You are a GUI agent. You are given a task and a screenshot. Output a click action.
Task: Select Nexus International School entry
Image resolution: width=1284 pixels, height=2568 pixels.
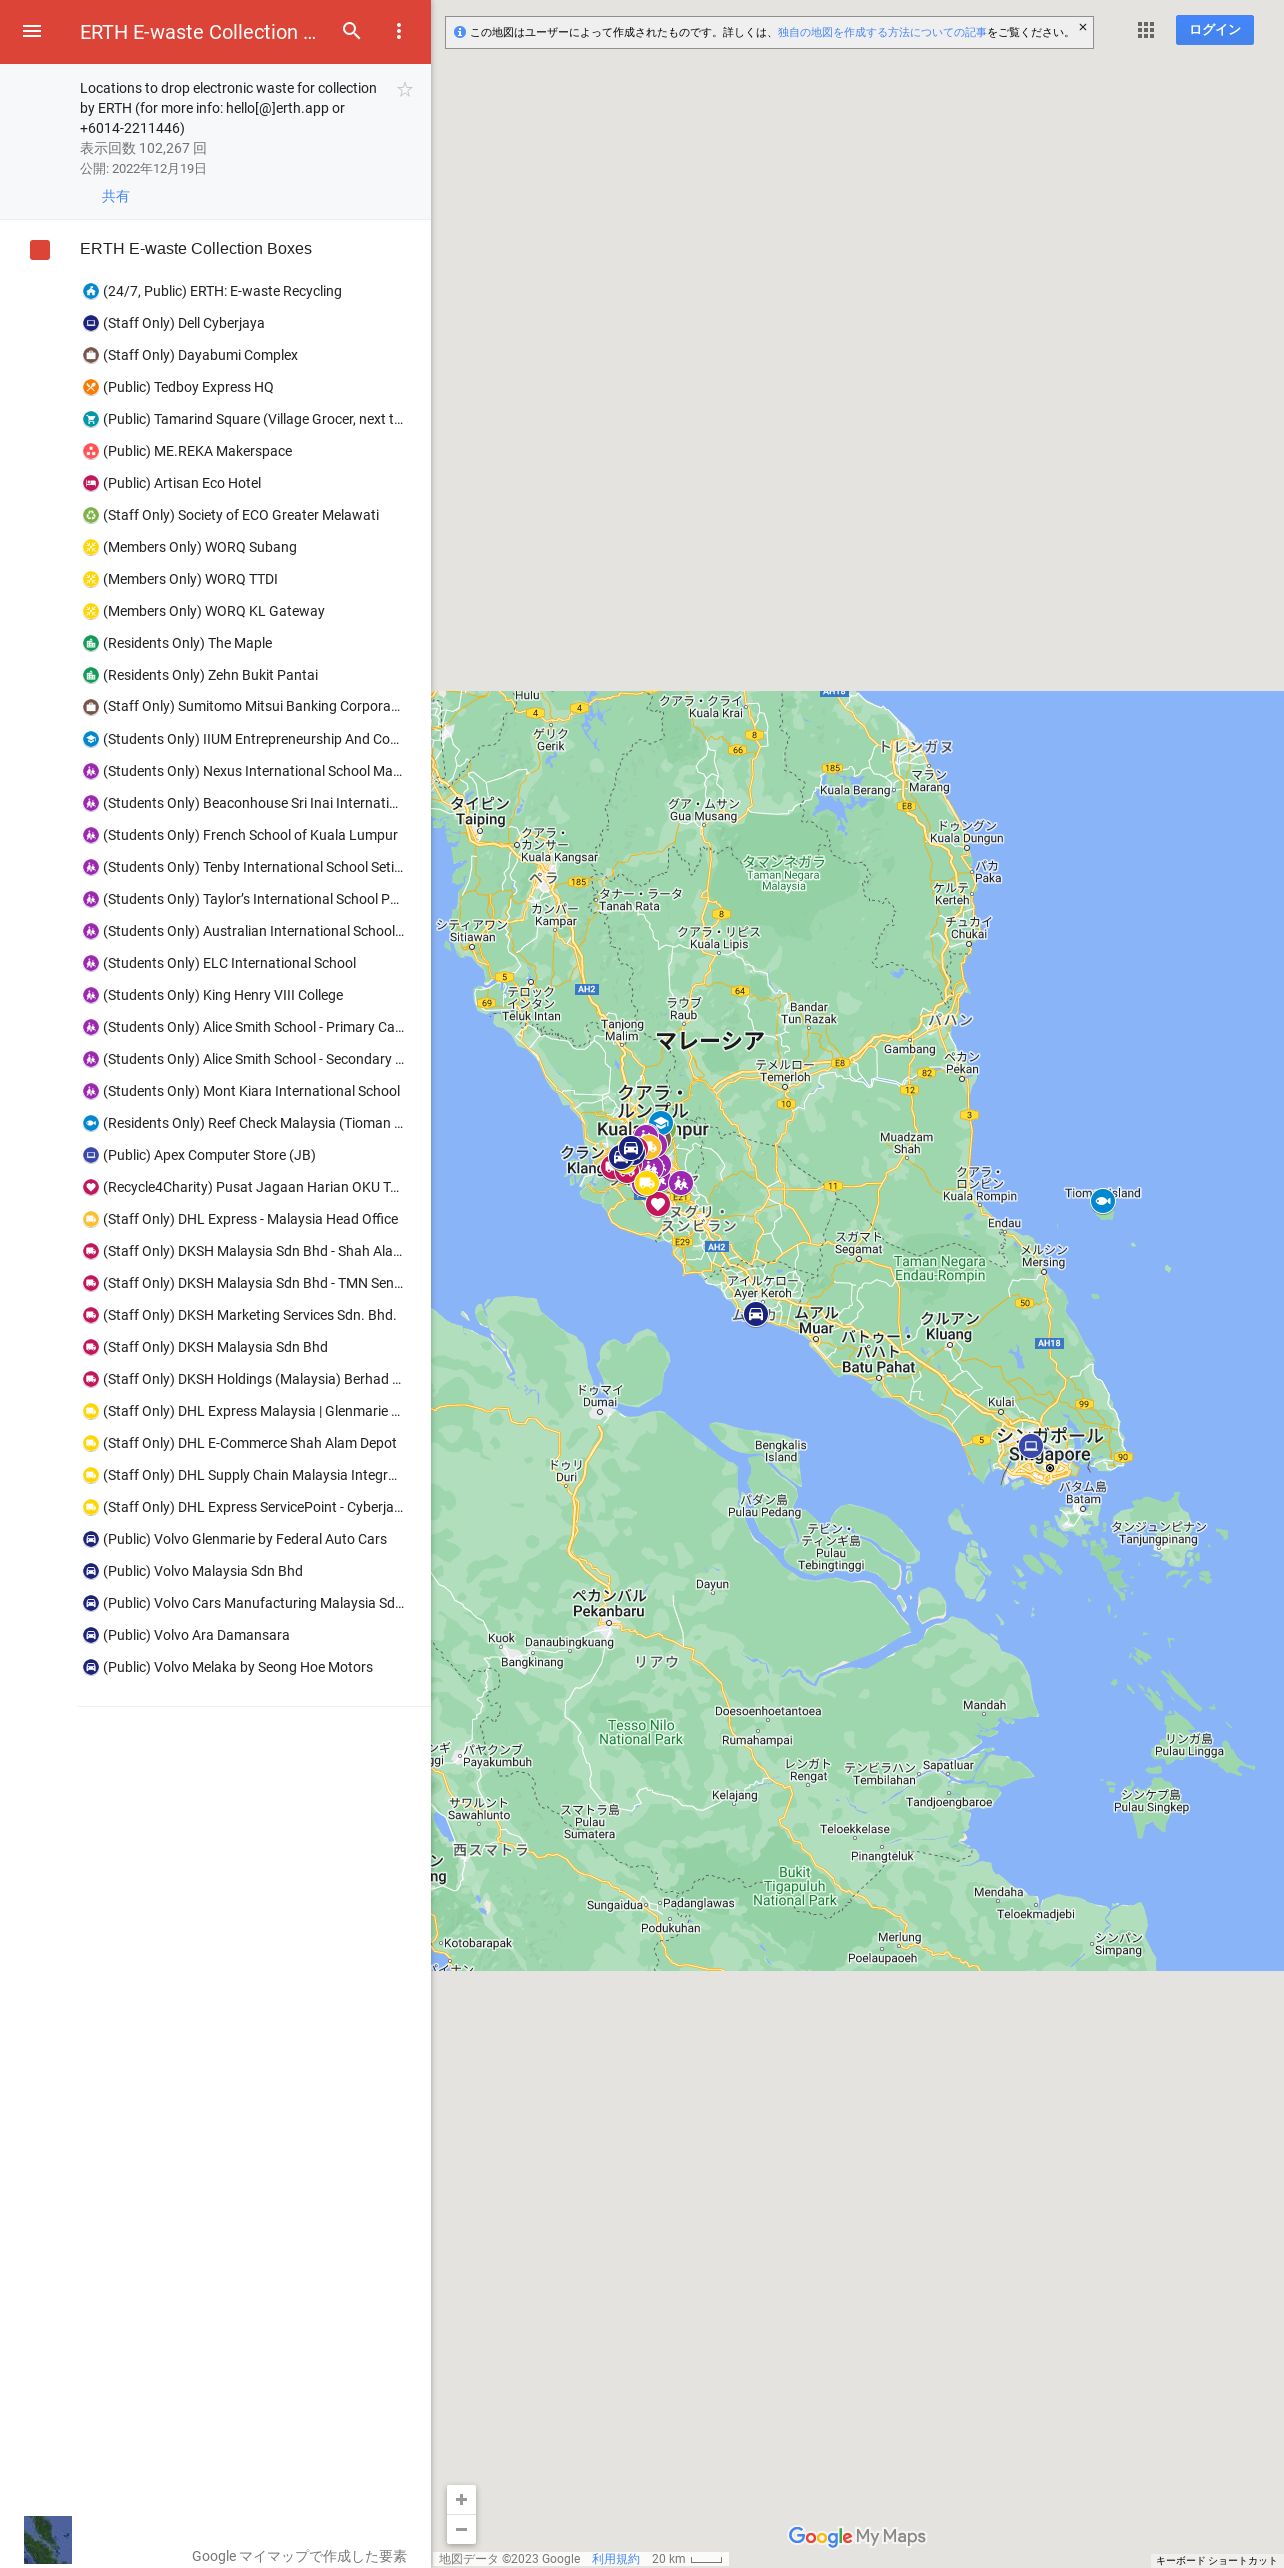242,771
